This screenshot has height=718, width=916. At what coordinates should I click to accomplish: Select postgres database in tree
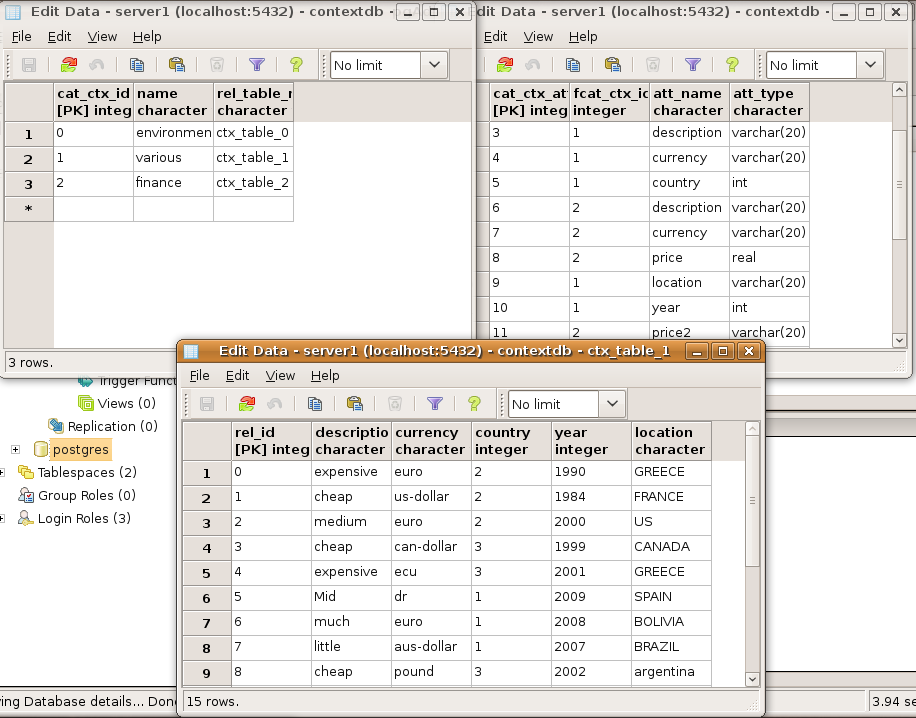[80, 449]
